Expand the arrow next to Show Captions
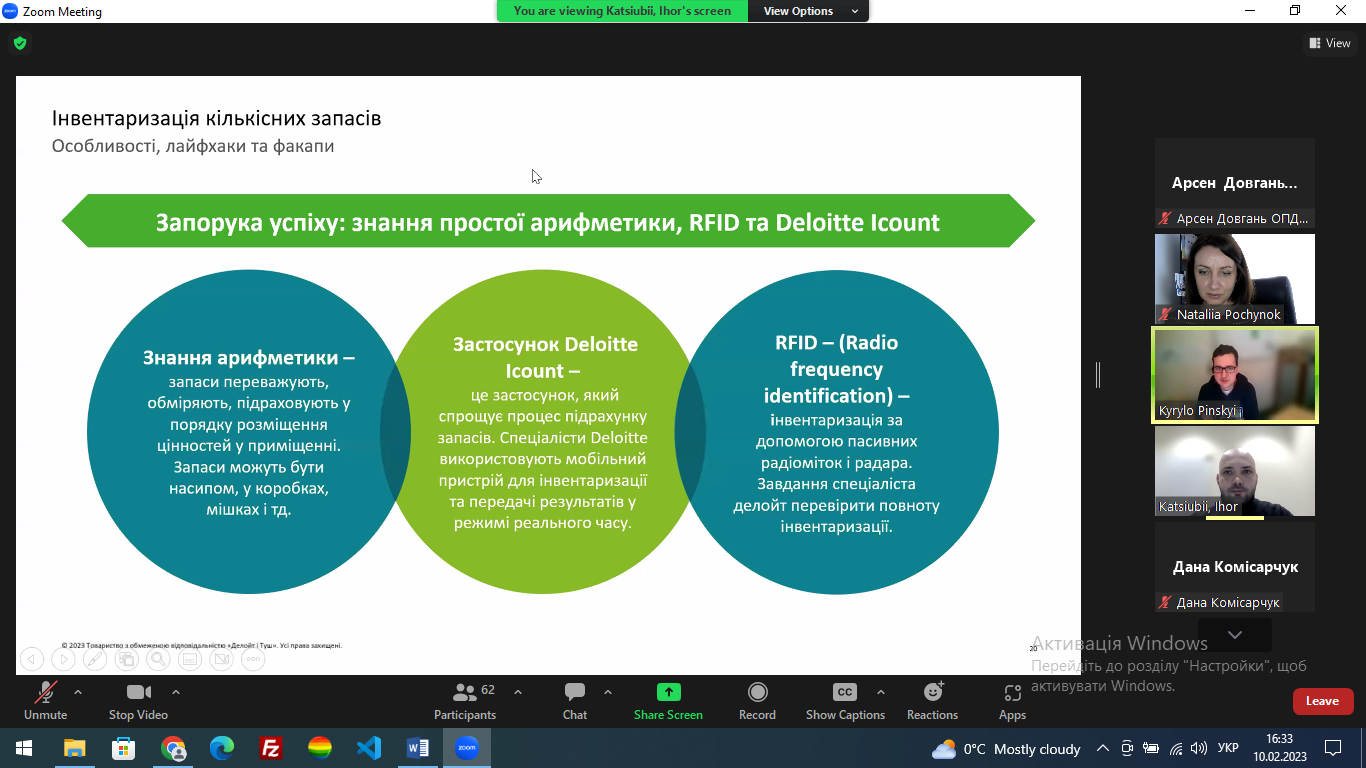 [881, 692]
